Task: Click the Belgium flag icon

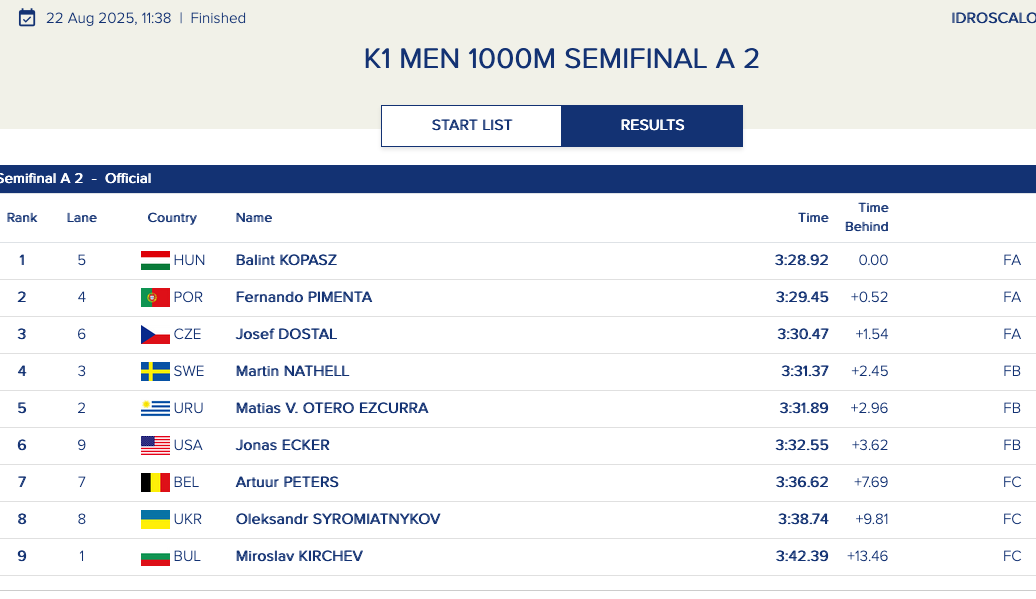Action: point(155,482)
